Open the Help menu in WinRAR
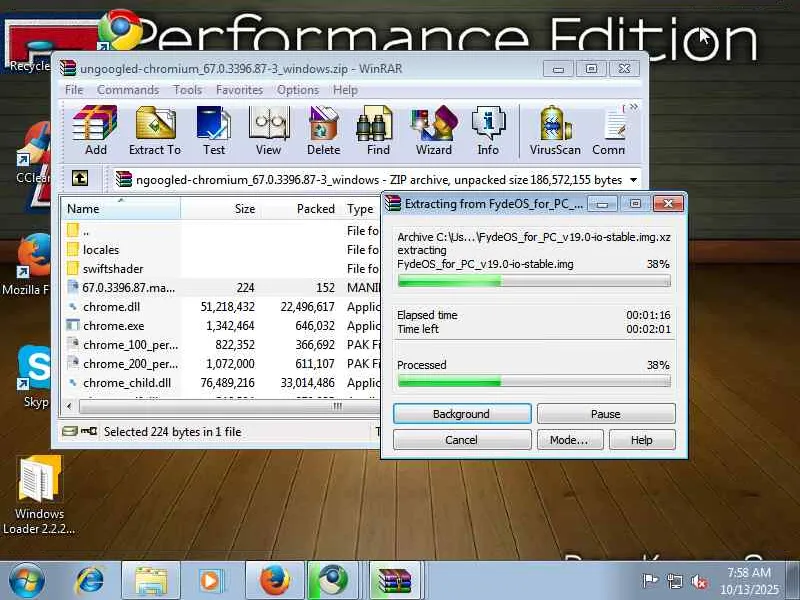This screenshot has width=800, height=600. click(345, 90)
